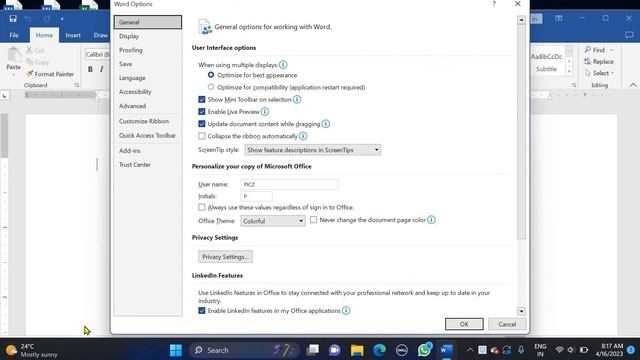The height and width of the screenshot is (360, 640).
Task: Open the Calibri font name box
Action: [97, 54]
